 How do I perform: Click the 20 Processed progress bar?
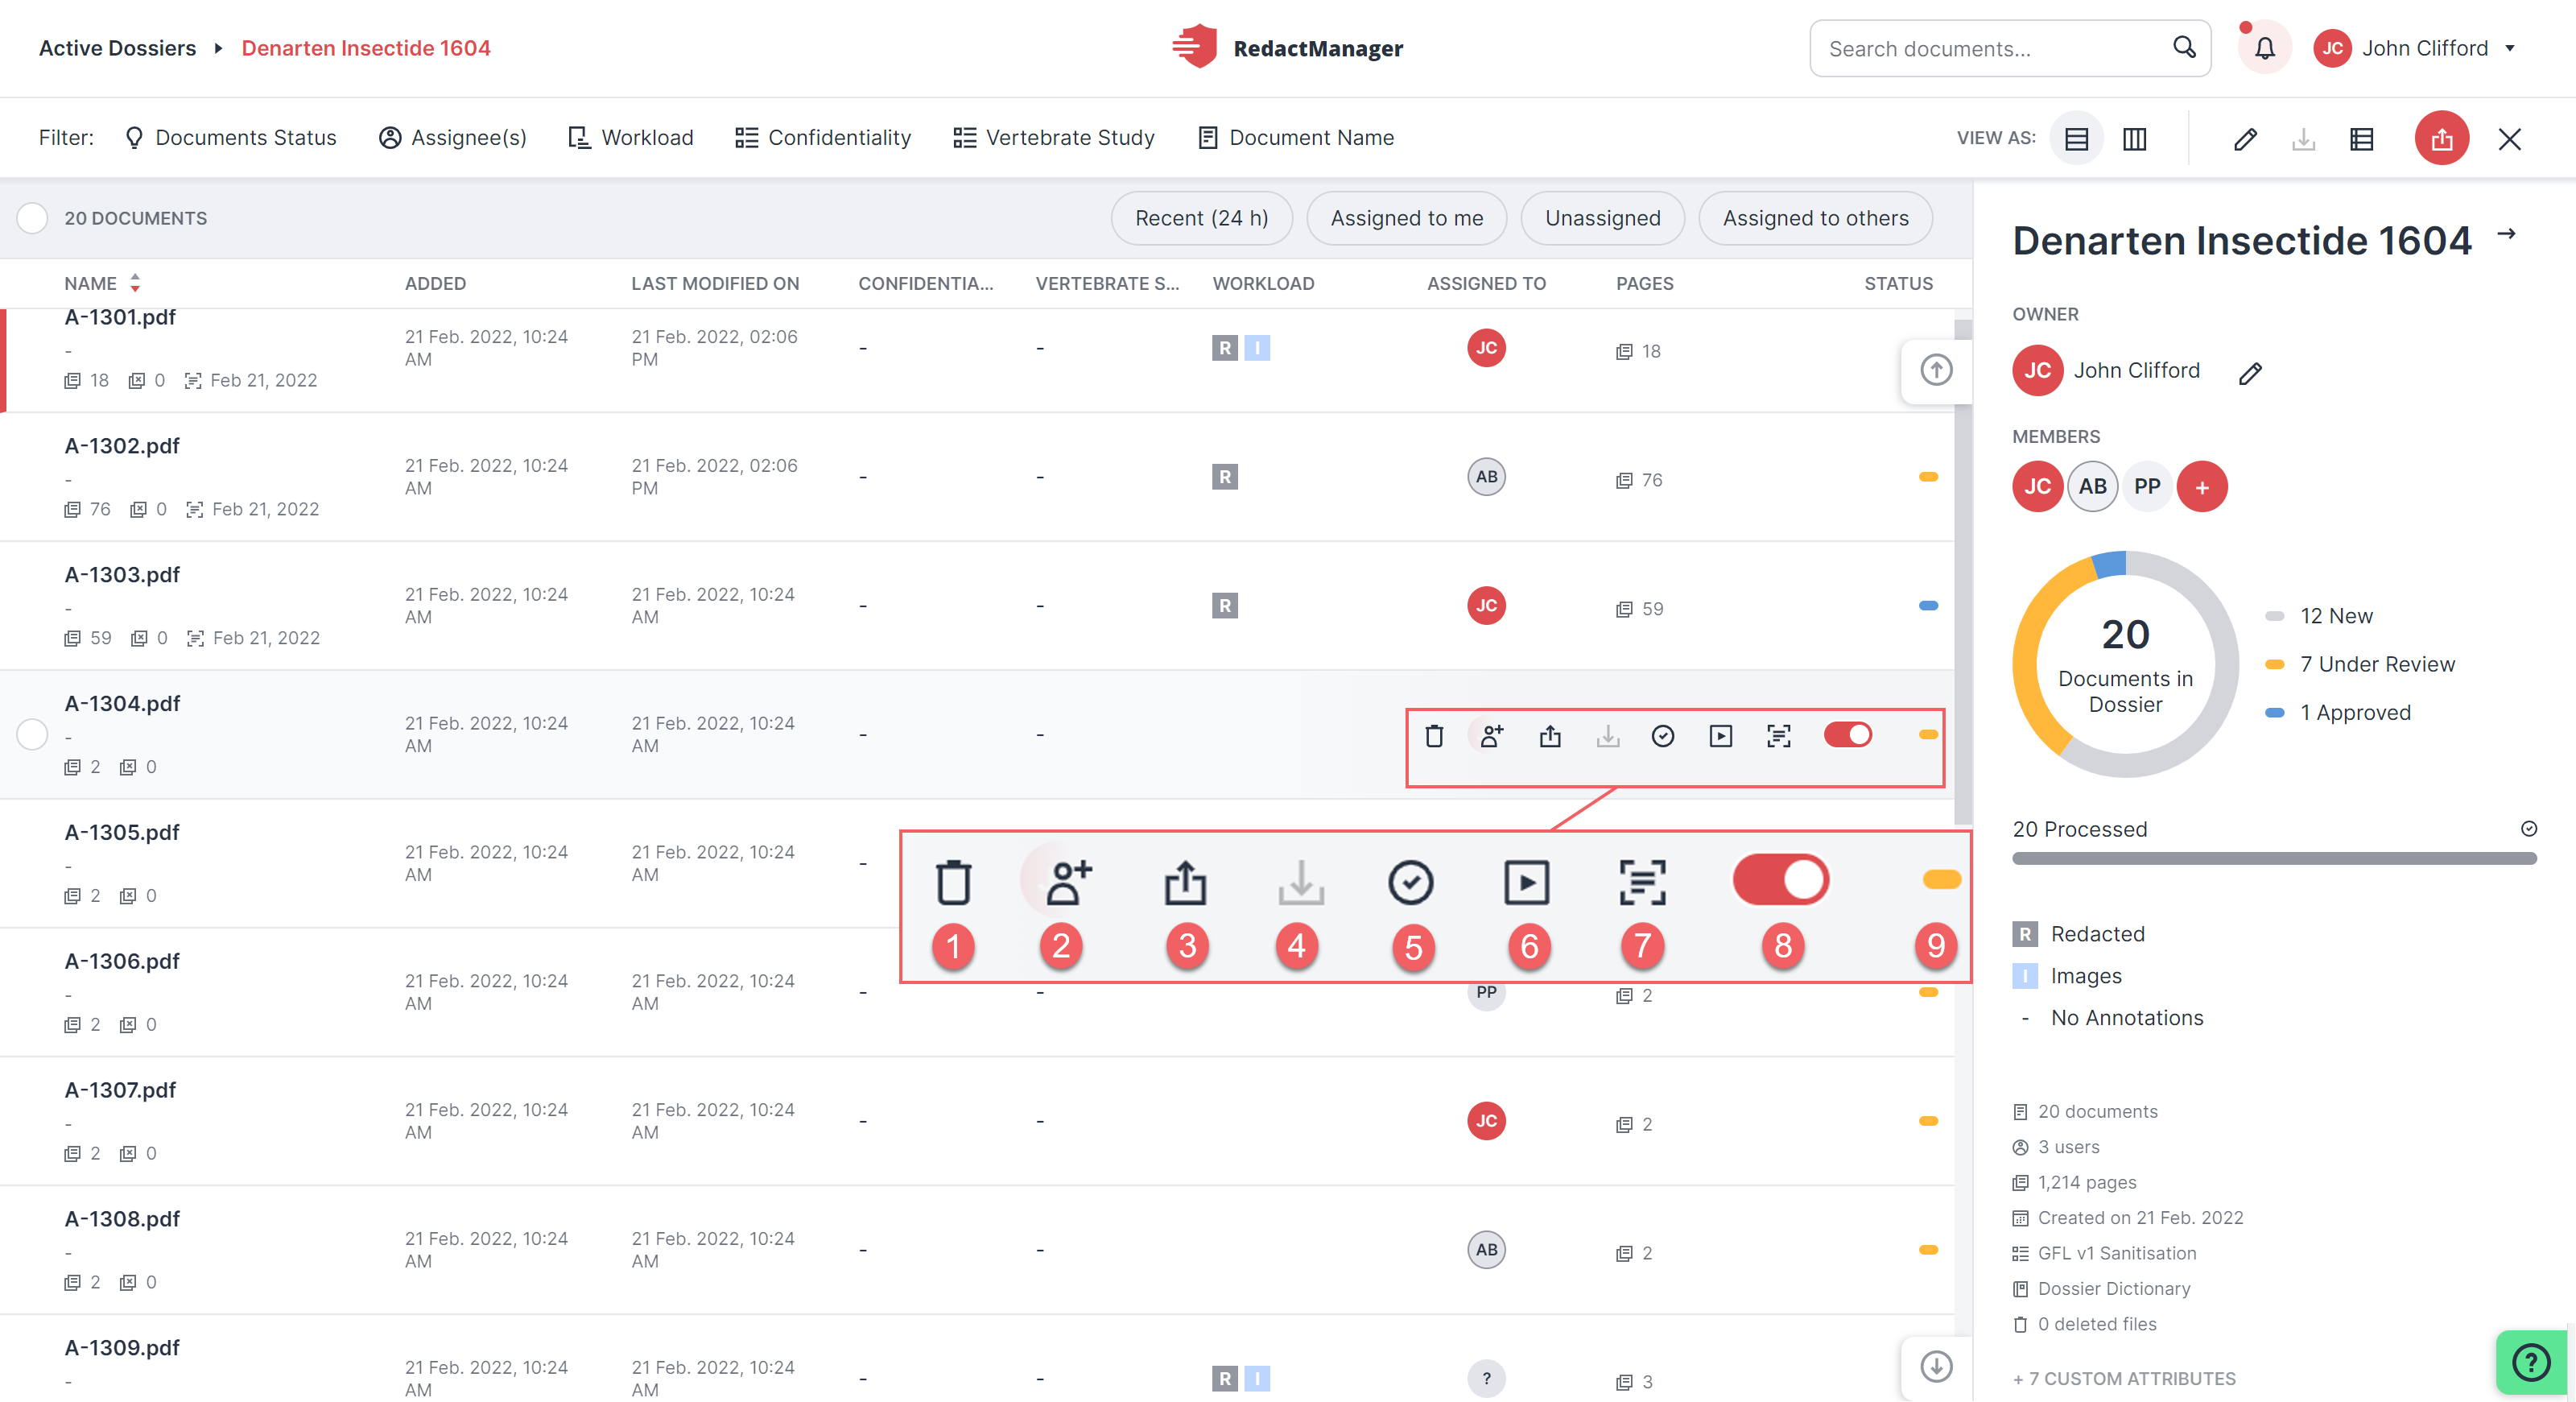[2274, 859]
